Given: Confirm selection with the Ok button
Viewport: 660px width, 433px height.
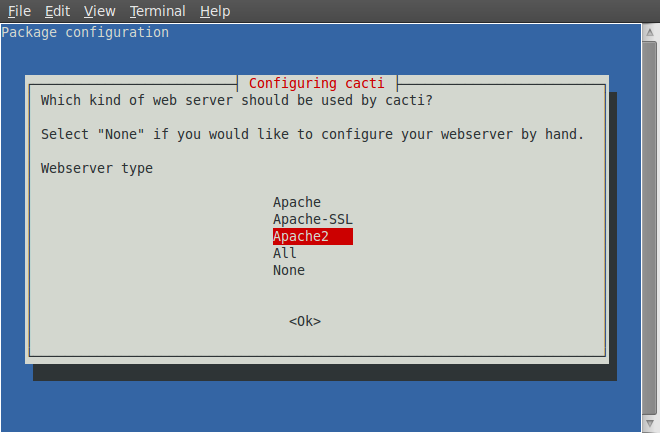Looking at the screenshot, I should (305, 321).
